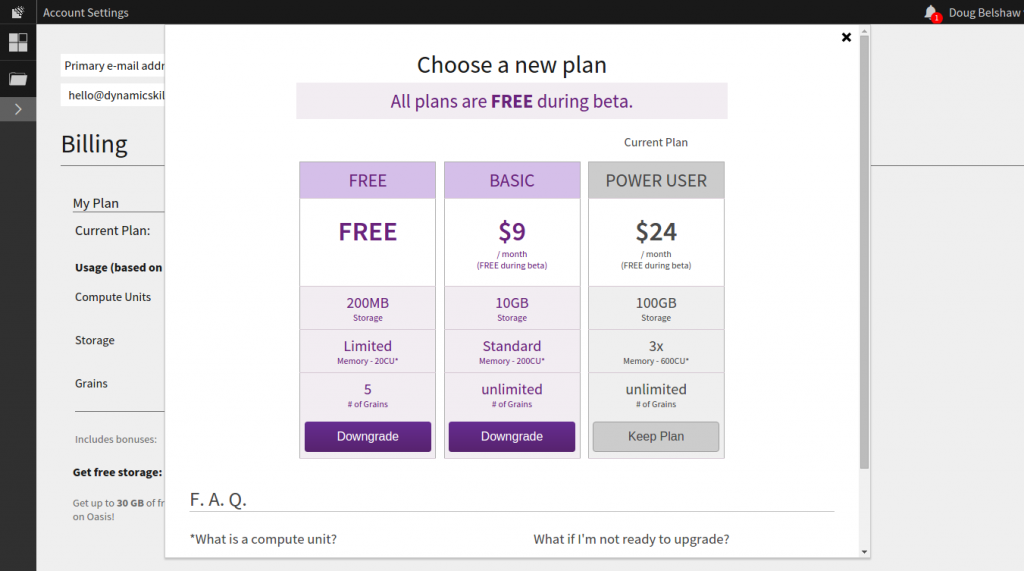Downgrade to the BASIC plan
This screenshot has height=571, width=1024.
point(511,437)
